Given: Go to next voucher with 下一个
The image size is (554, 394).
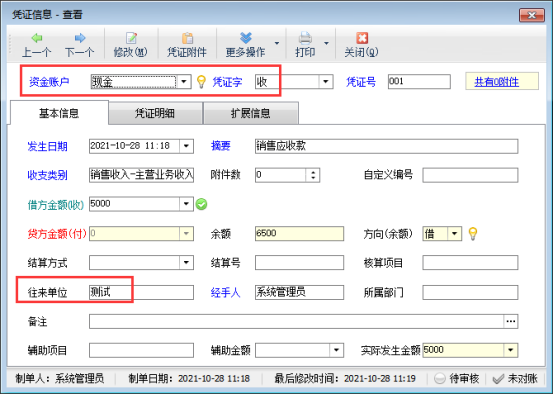Looking at the screenshot, I should [79, 45].
